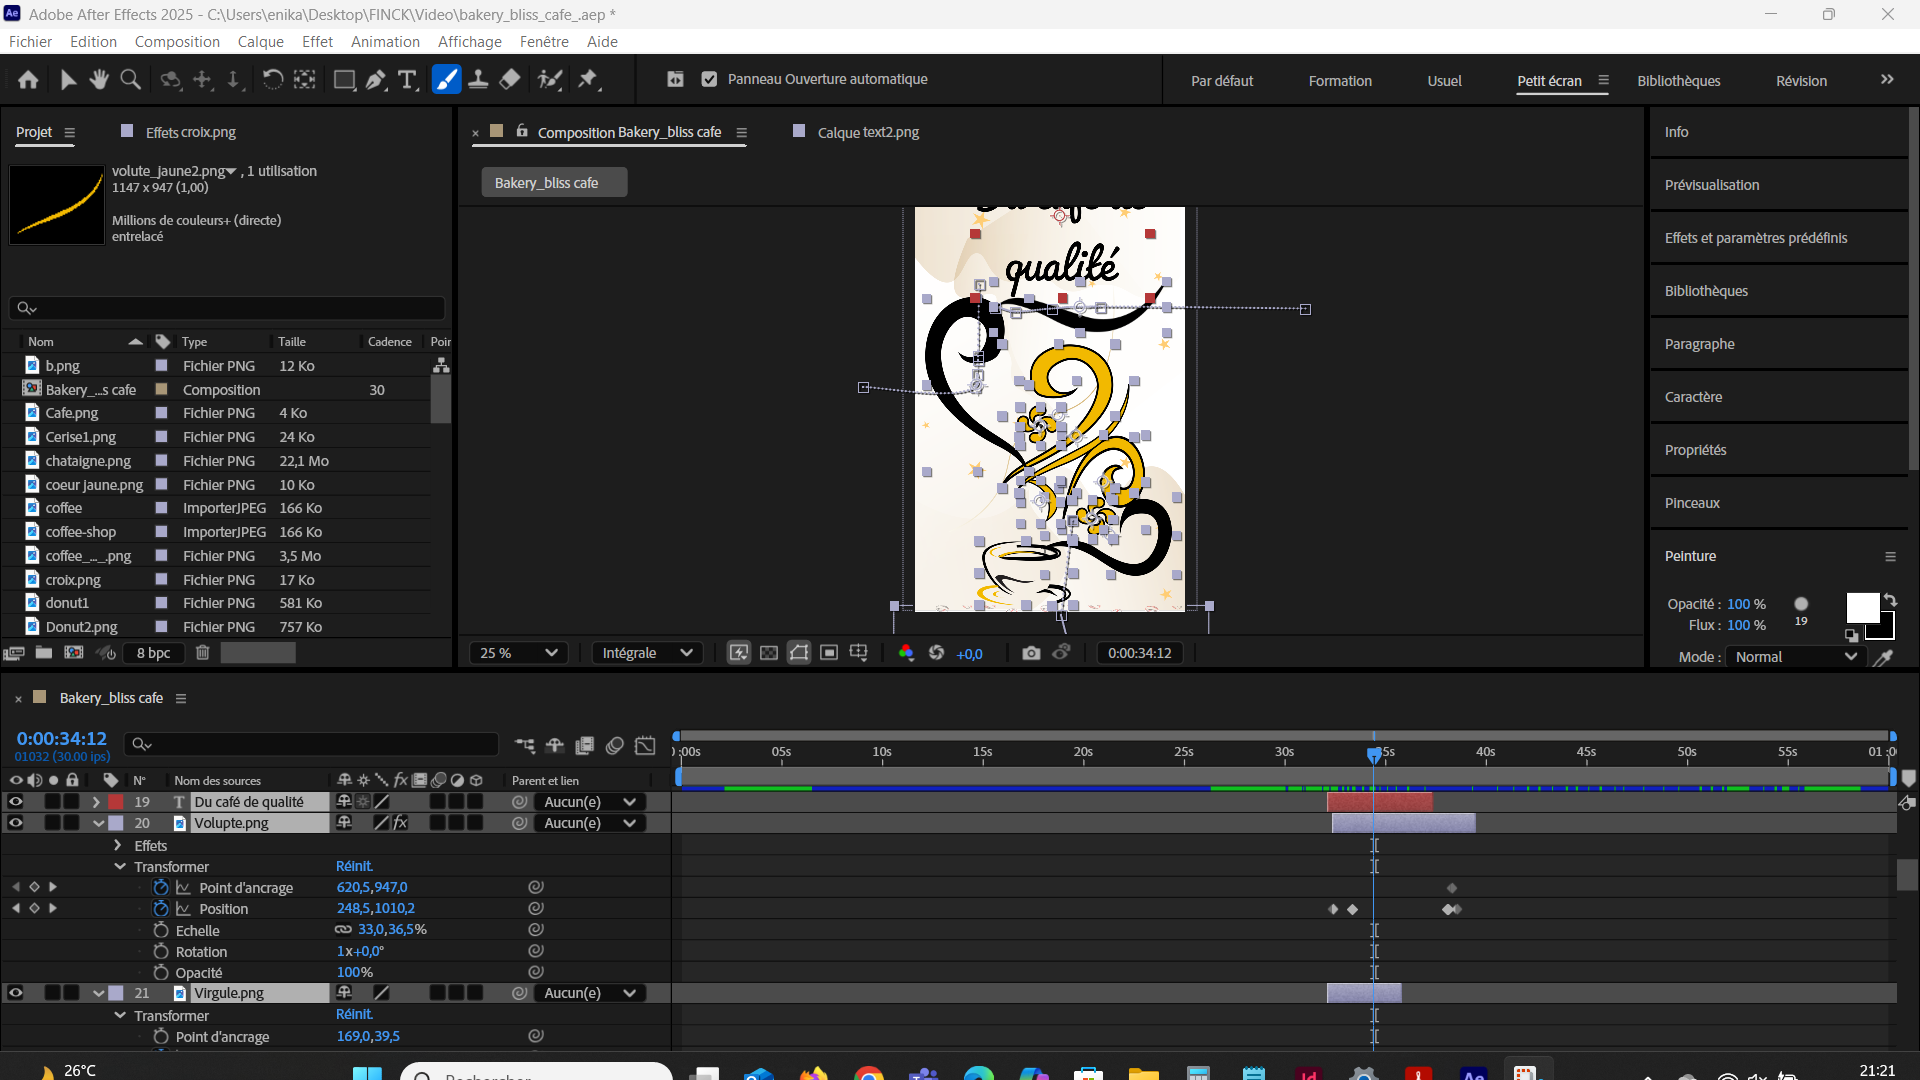Select the Selection arrow tool
The height and width of the screenshot is (1080, 1920).
[x=68, y=80]
